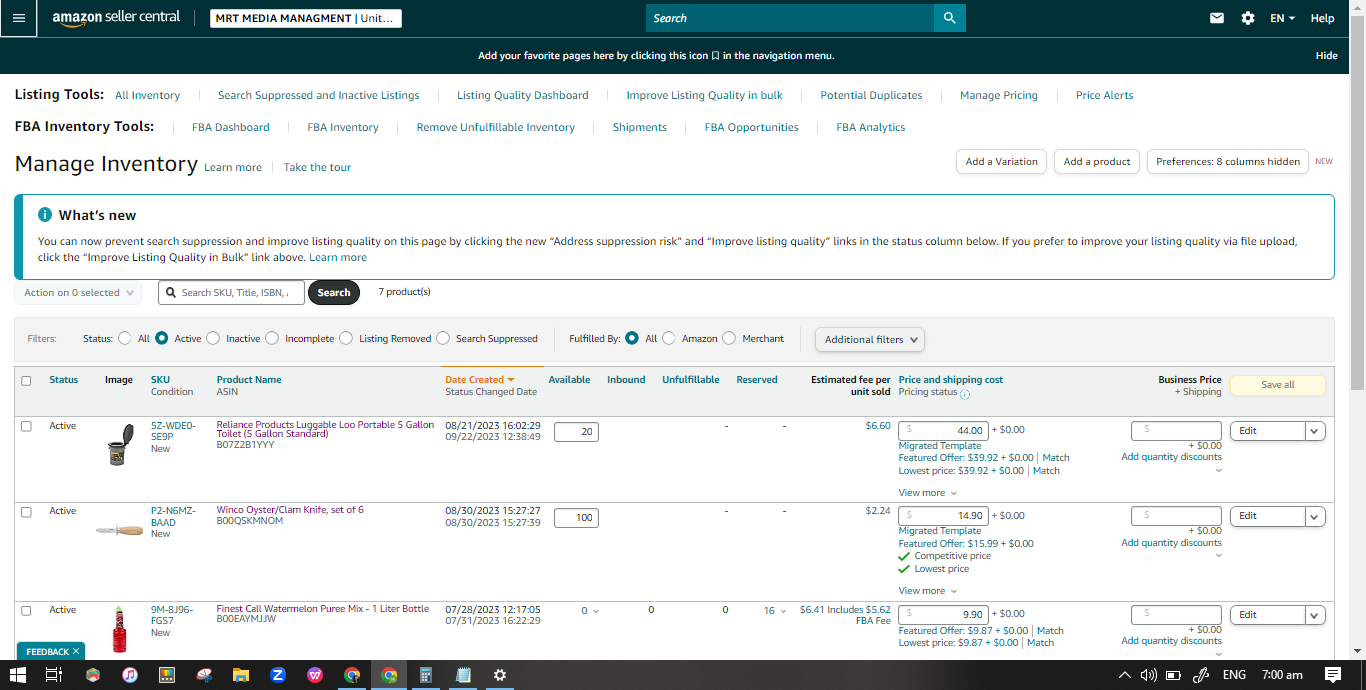Go to Listing Quality Dashboard
The image size is (1366, 690).
click(x=522, y=95)
